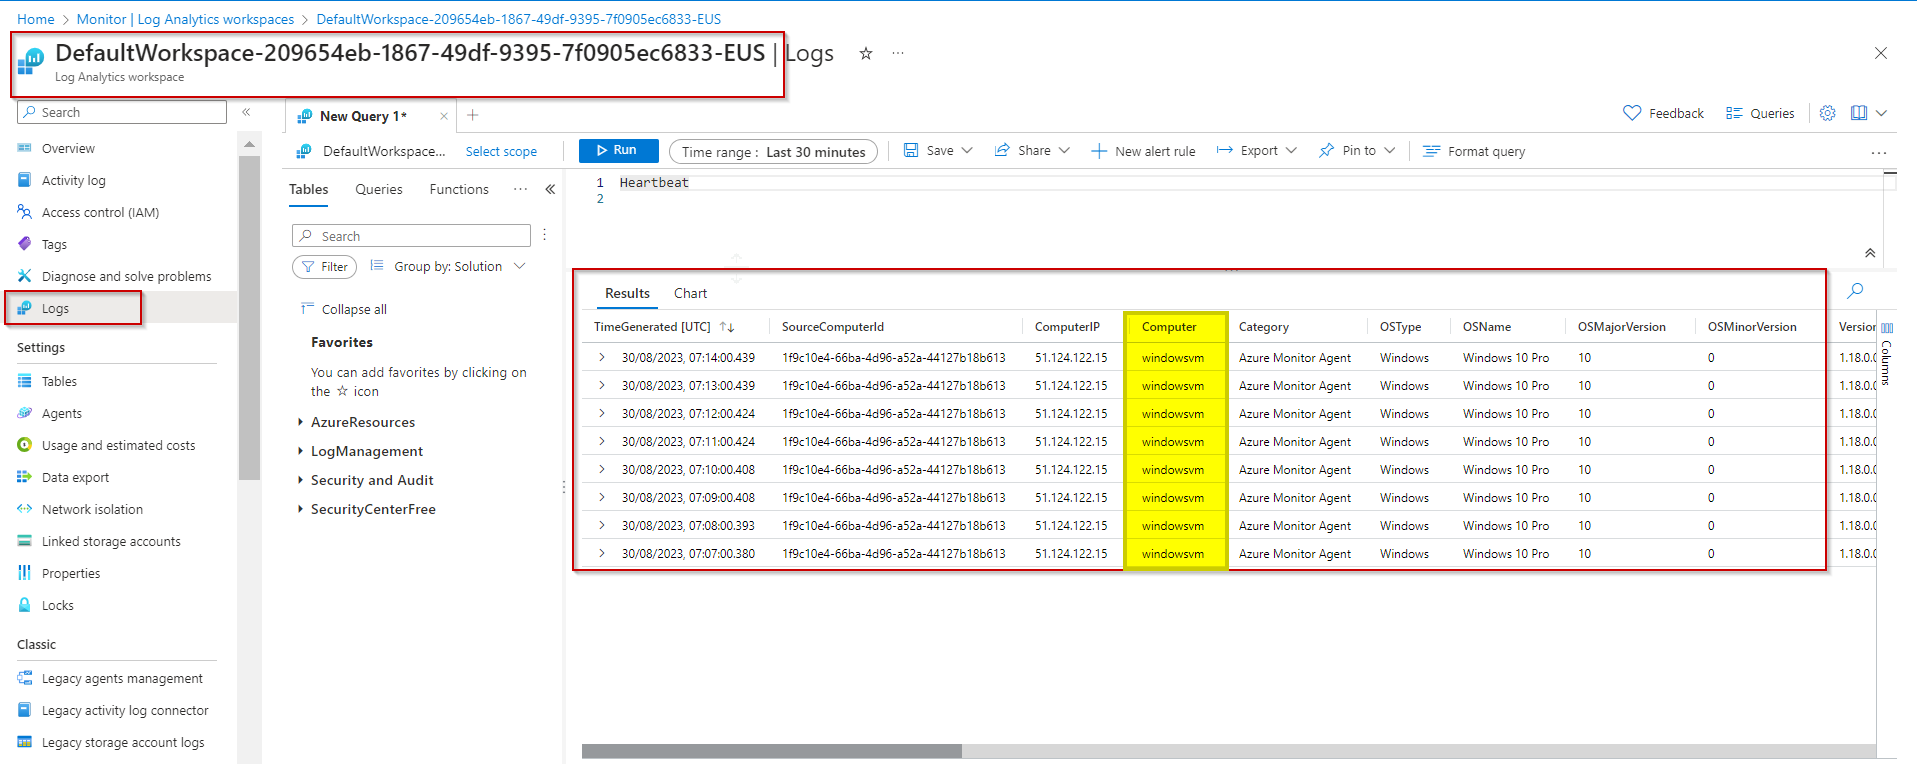Open the query book layout icon
The width and height of the screenshot is (1917, 764).
click(1859, 113)
